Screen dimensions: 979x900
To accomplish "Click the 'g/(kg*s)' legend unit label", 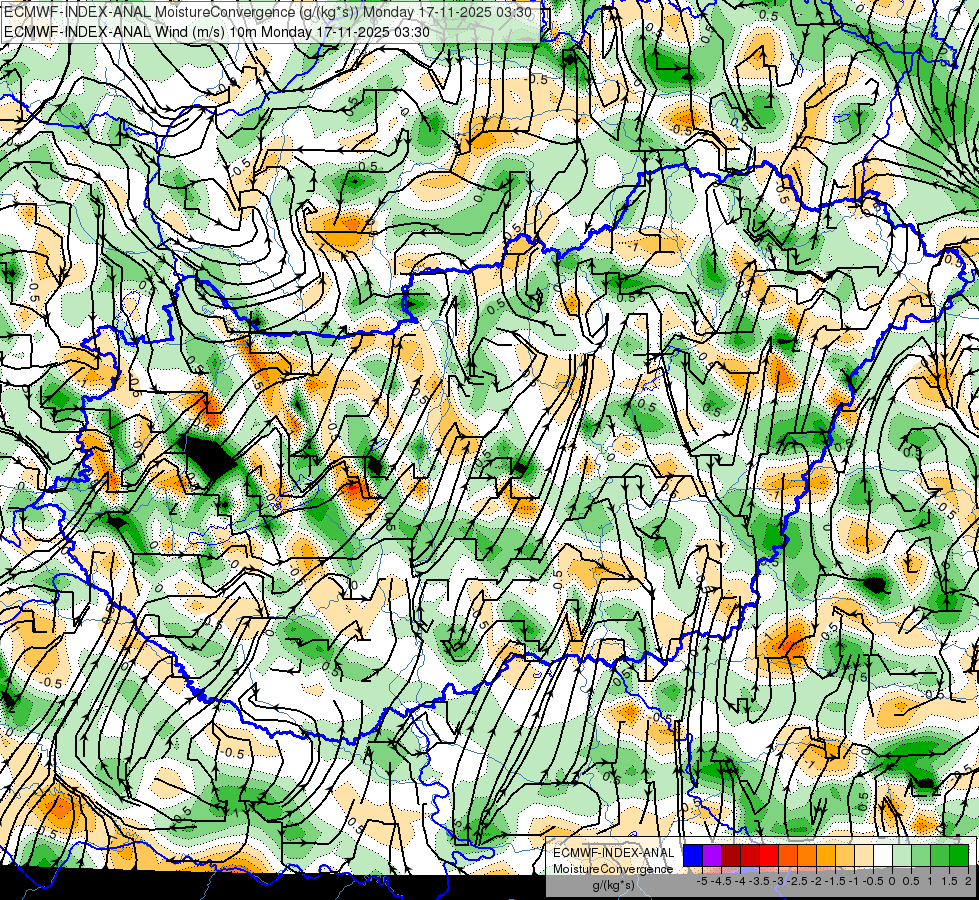I will point(613,886).
